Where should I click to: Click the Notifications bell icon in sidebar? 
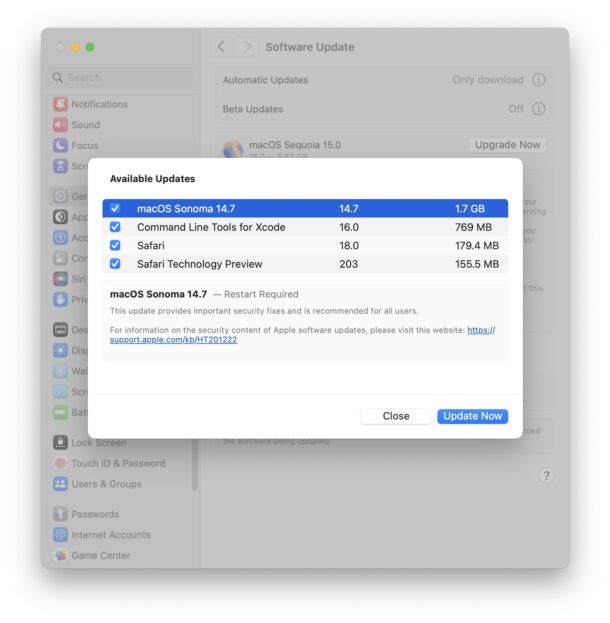(x=61, y=104)
